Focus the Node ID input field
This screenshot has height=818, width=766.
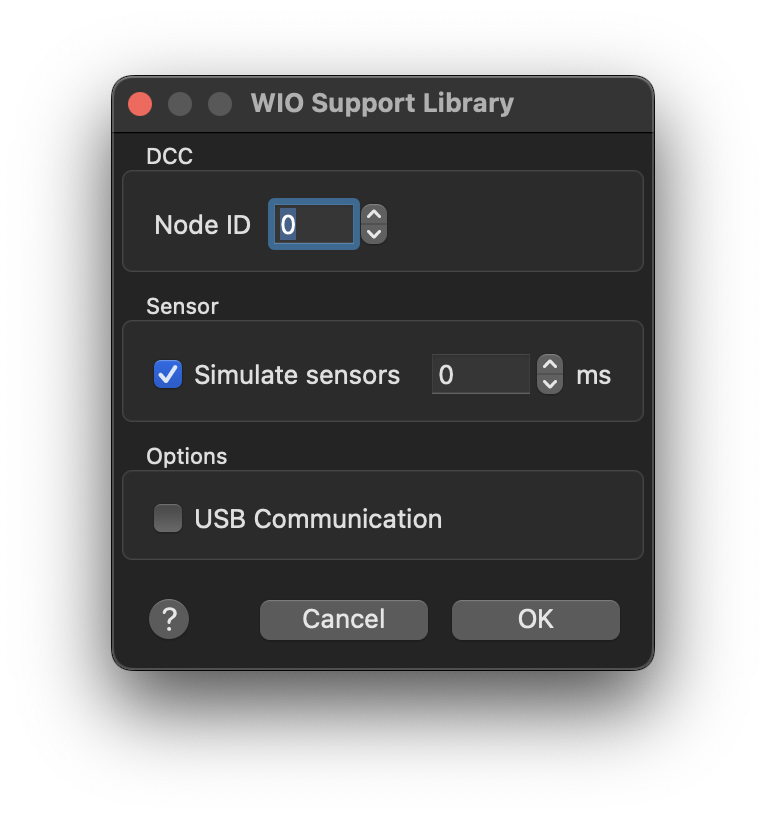(x=314, y=225)
